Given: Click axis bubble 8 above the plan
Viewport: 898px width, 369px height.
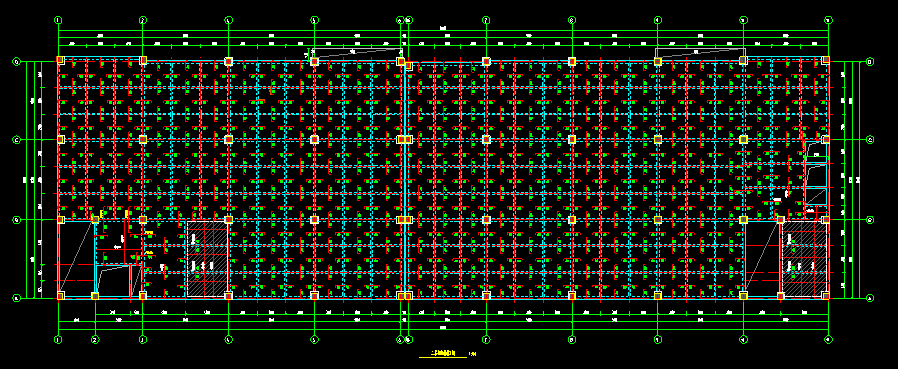Looking at the screenshot, I should (572, 20).
